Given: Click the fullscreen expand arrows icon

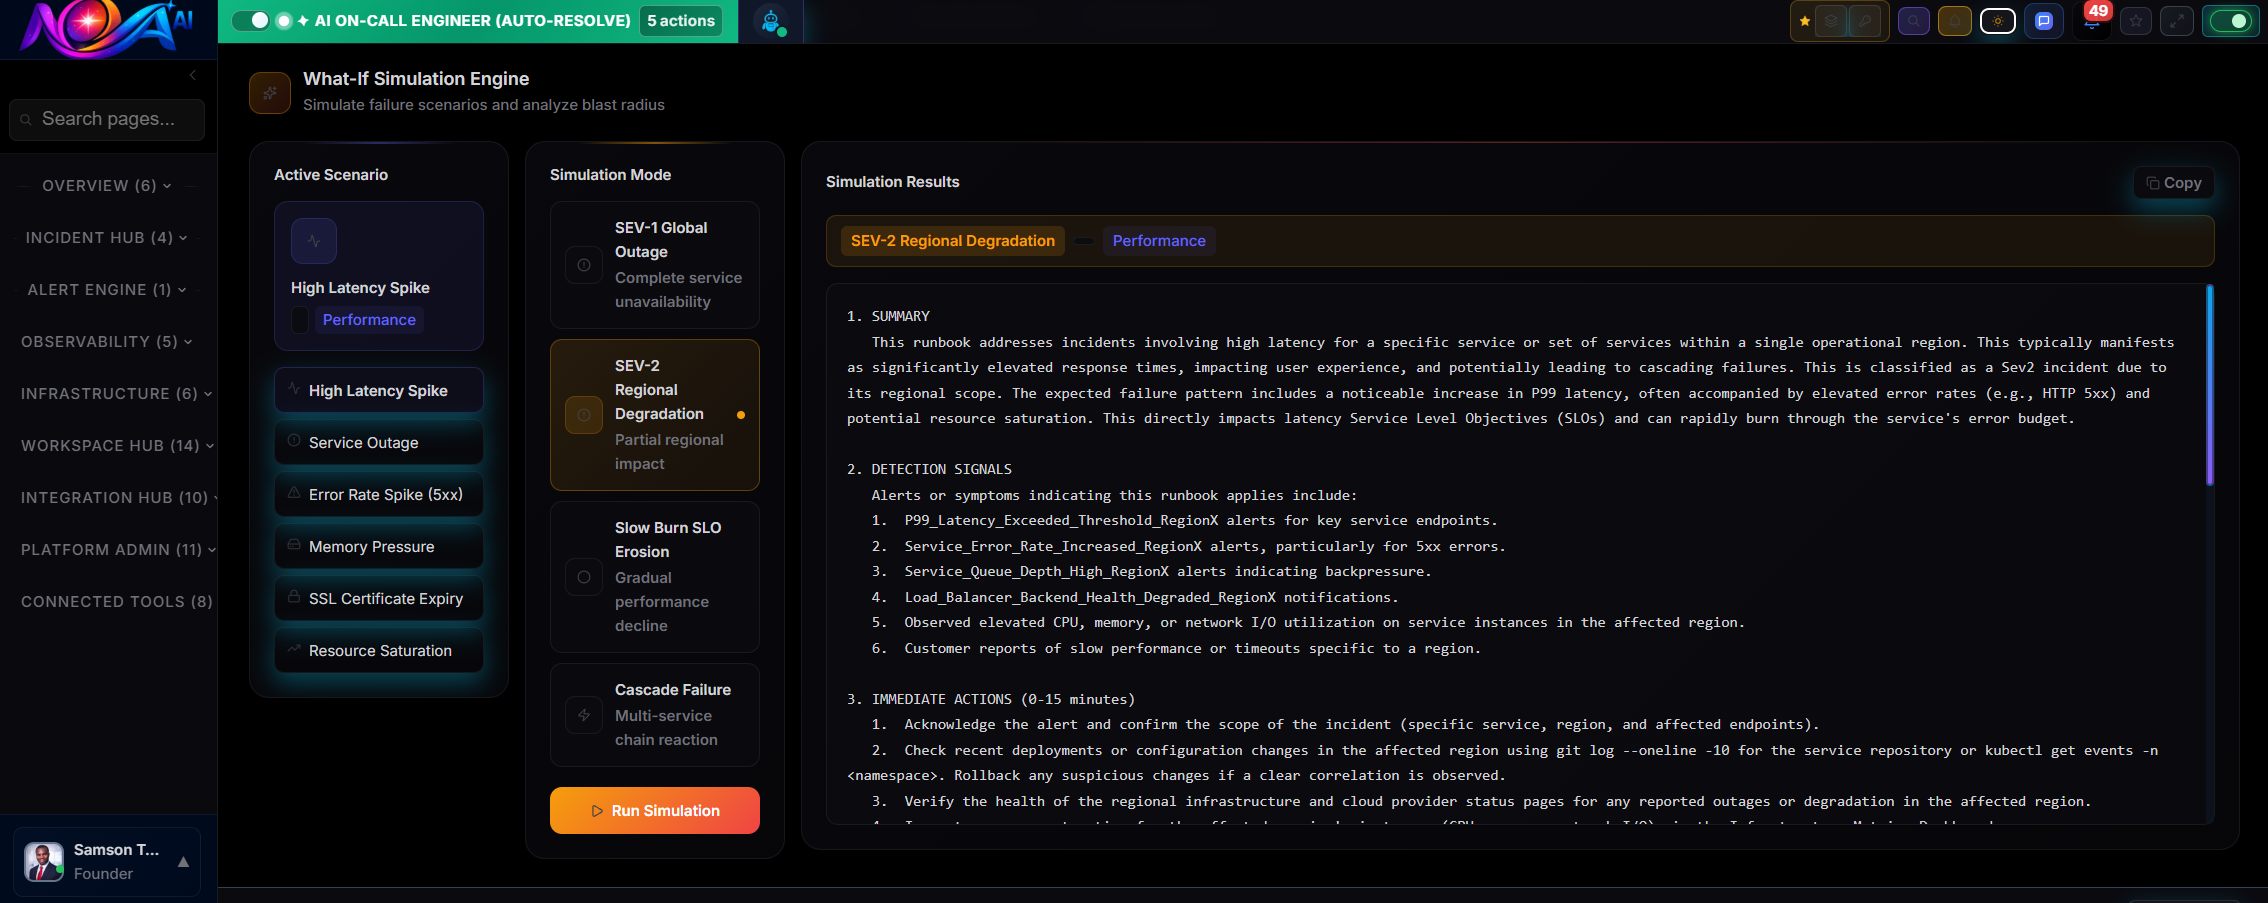Looking at the screenshot, I should pos(2176,21).
